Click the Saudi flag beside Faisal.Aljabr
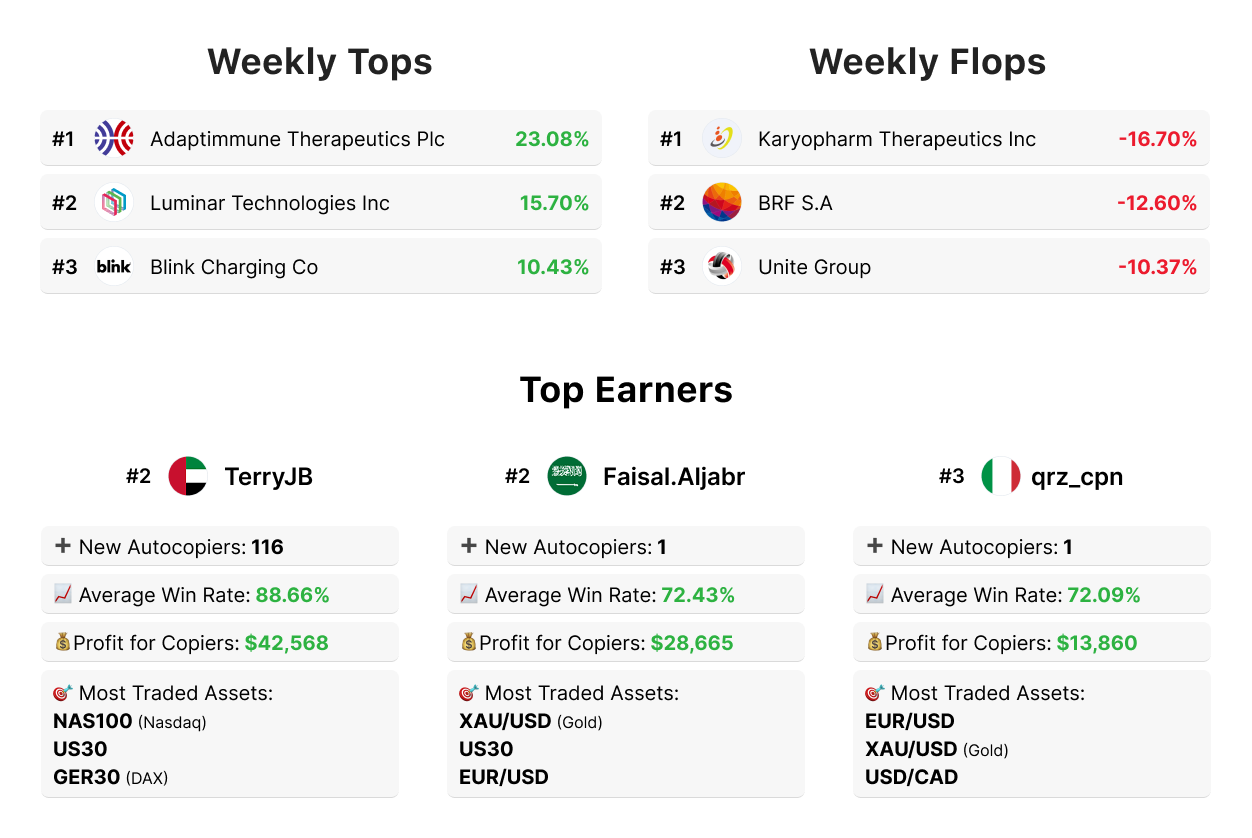Viewport: 1252px width, 838px height. click(567, 476)
